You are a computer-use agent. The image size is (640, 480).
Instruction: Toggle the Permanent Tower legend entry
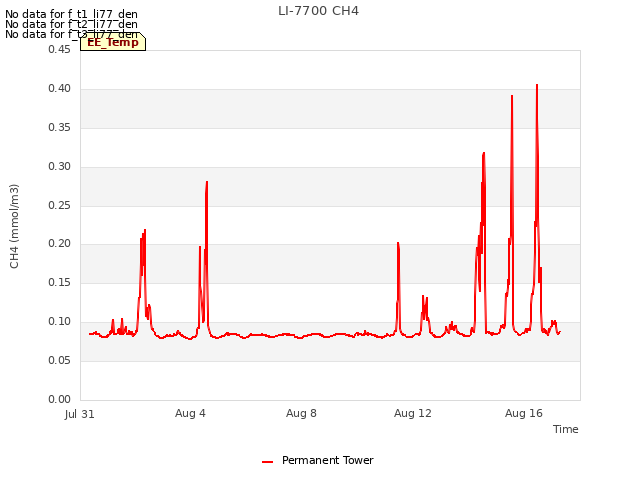318,460
